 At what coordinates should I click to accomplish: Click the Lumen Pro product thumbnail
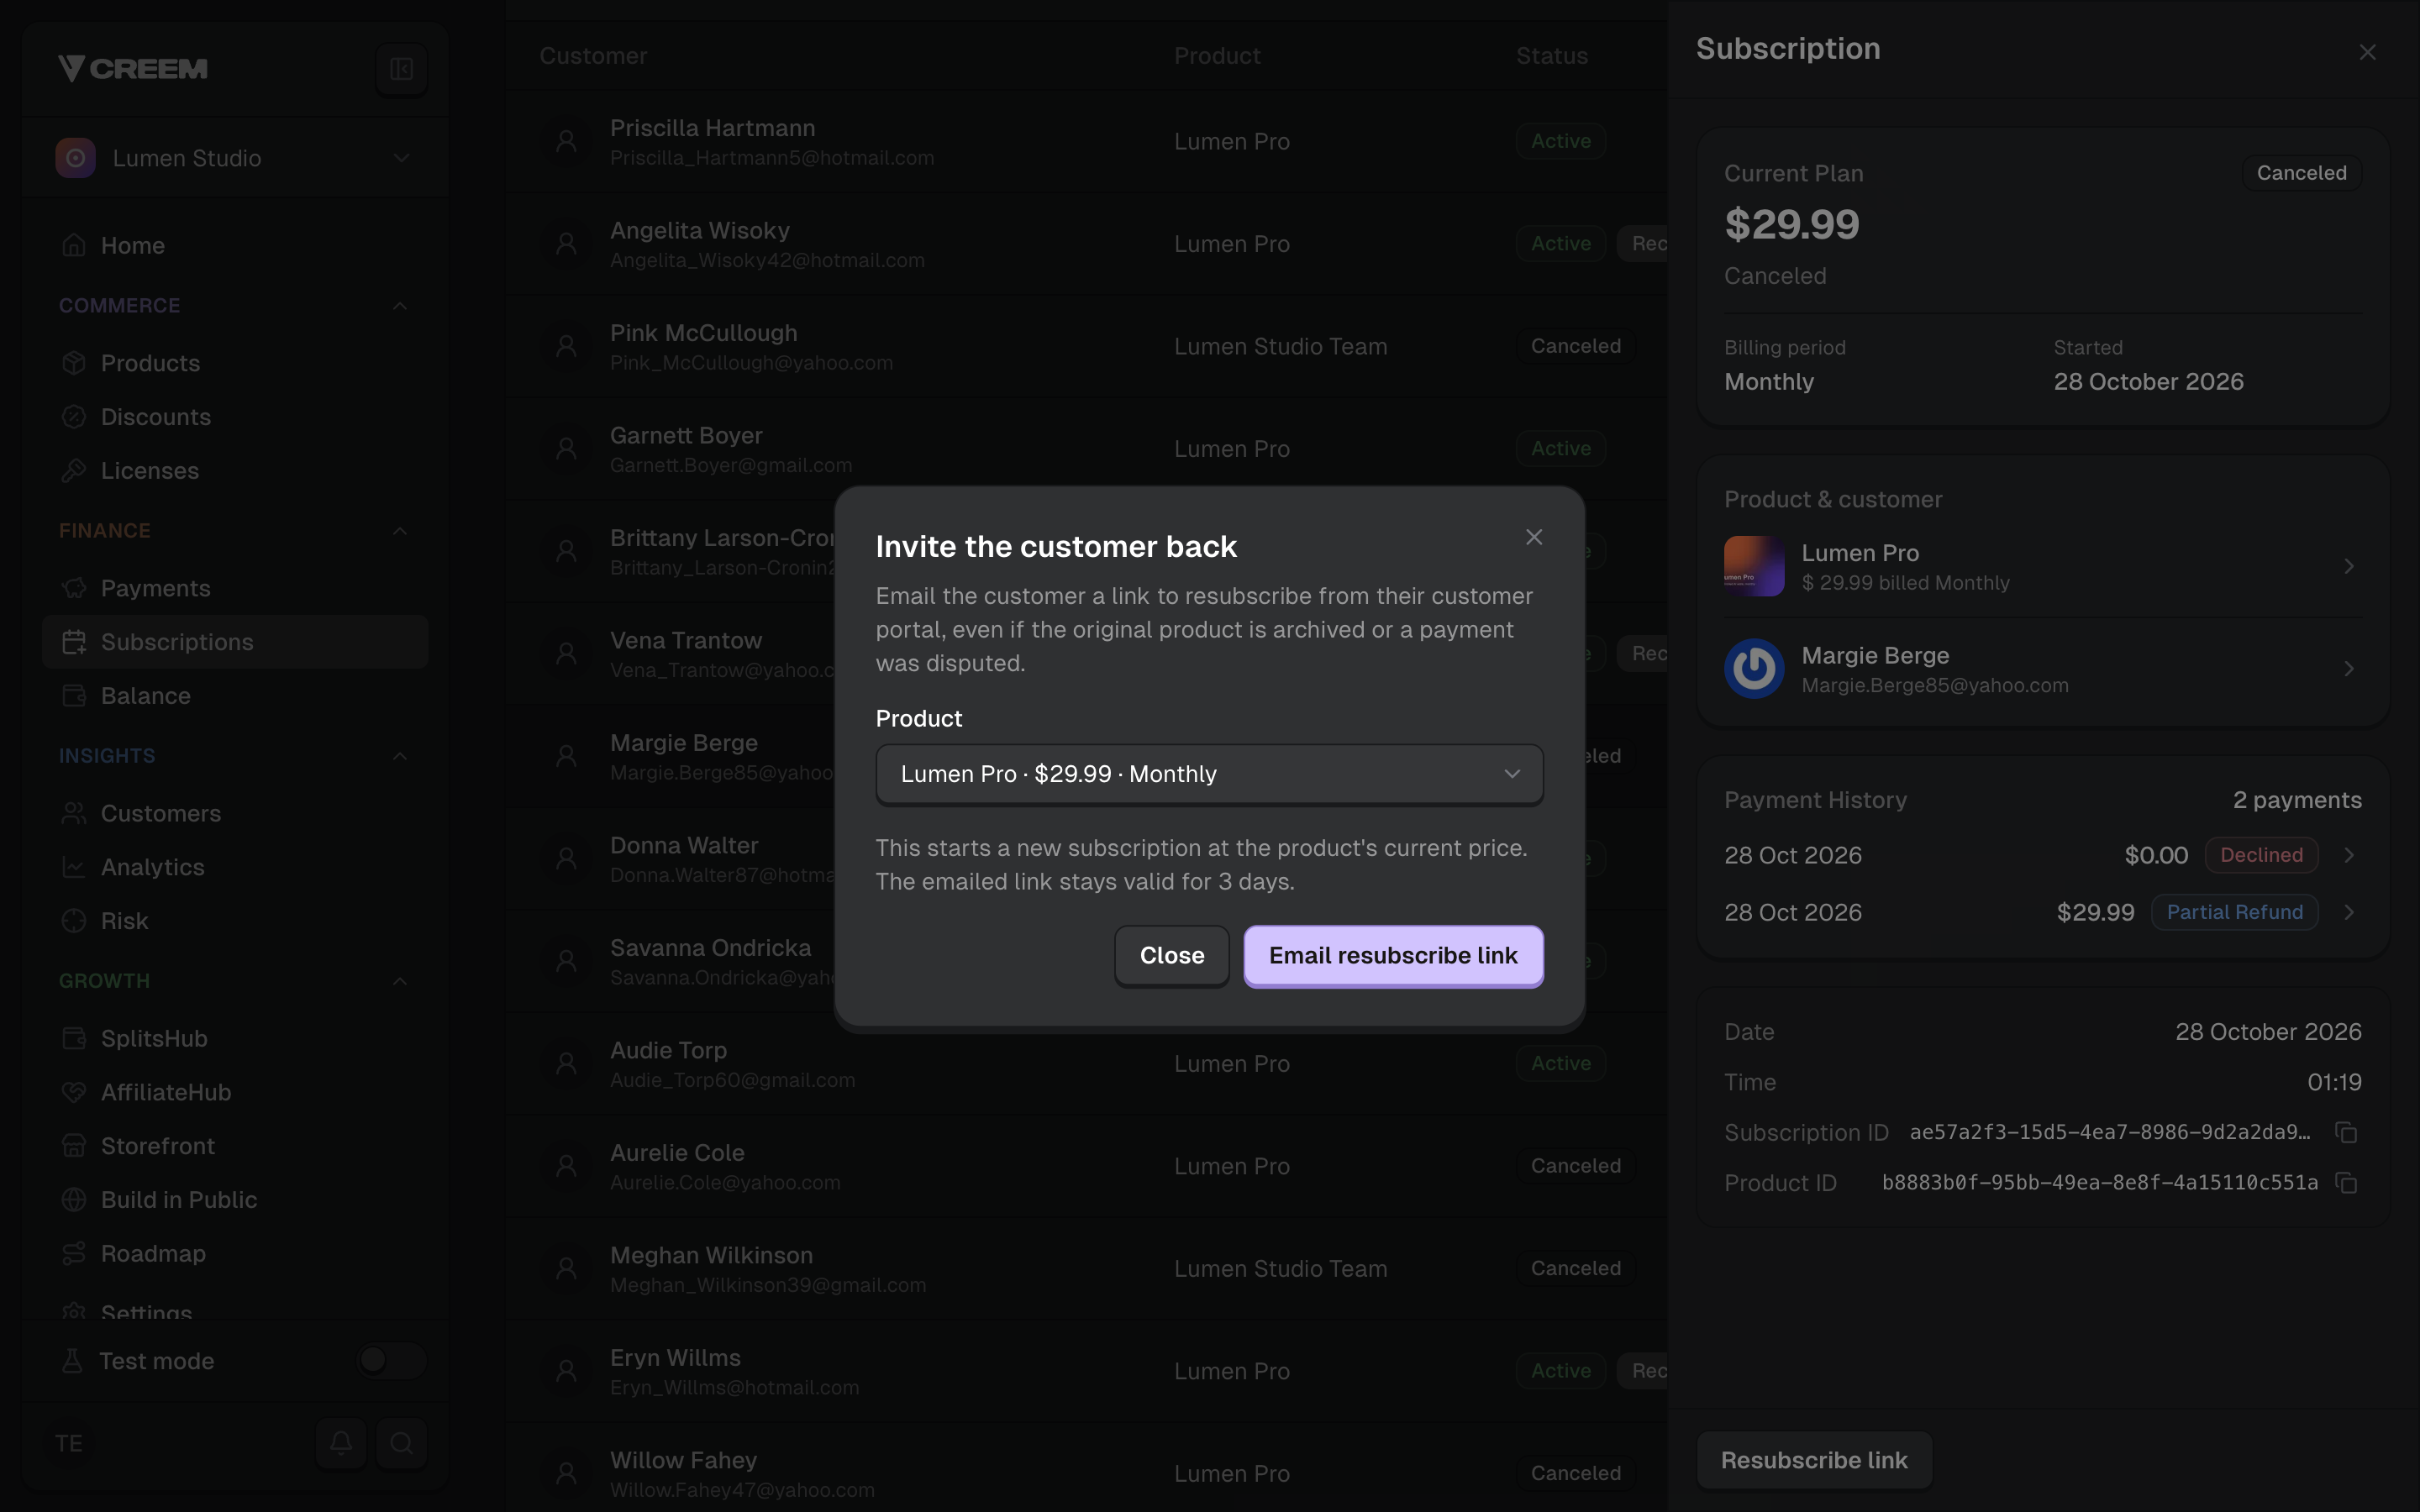(1754, 566)
